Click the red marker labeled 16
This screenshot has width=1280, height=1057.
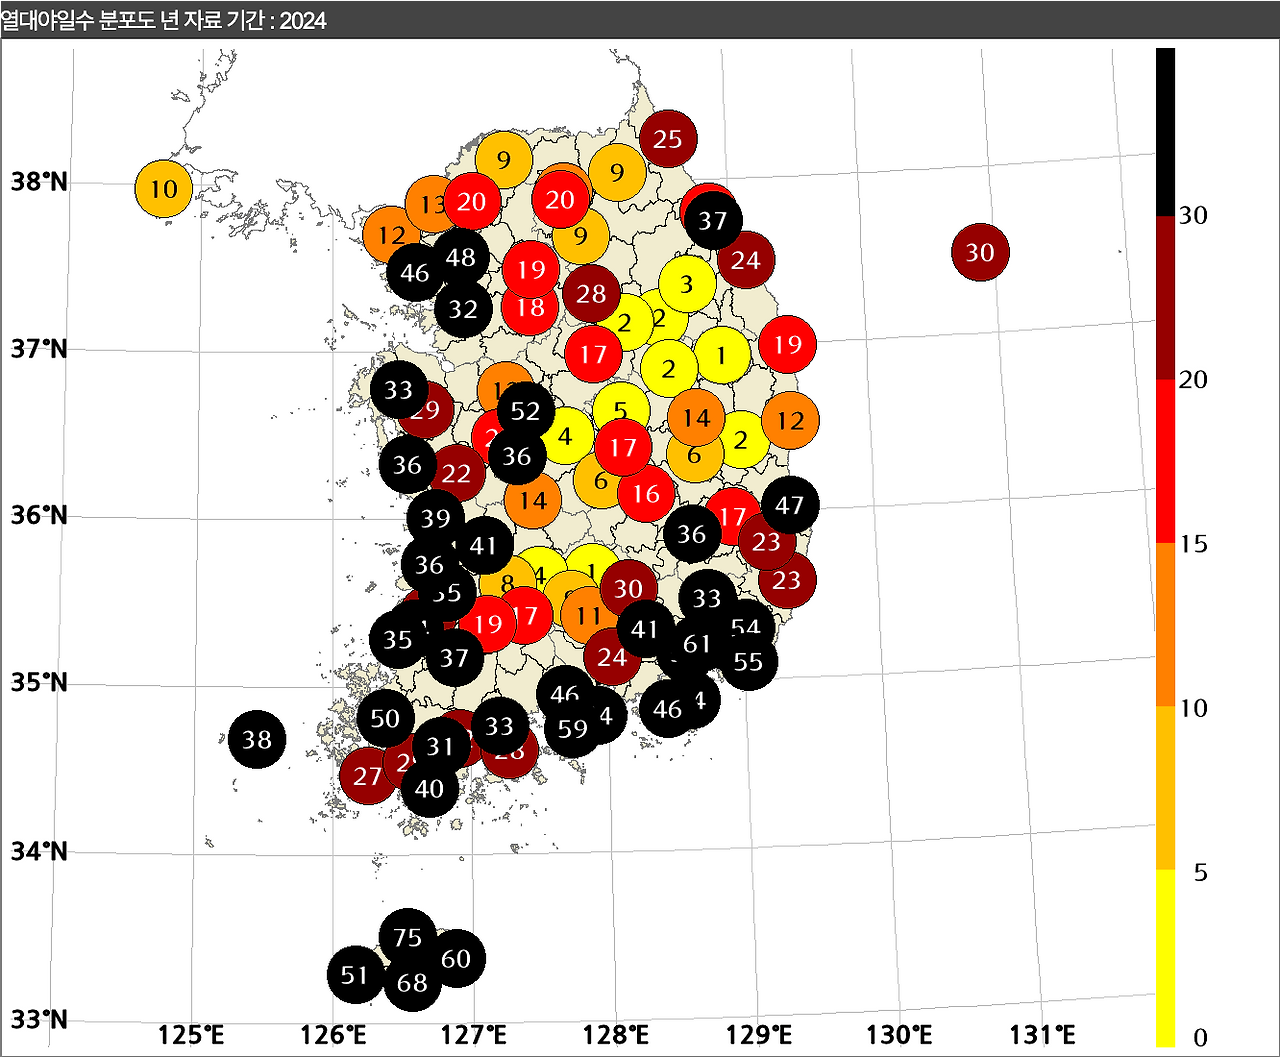tap(646, 493)
